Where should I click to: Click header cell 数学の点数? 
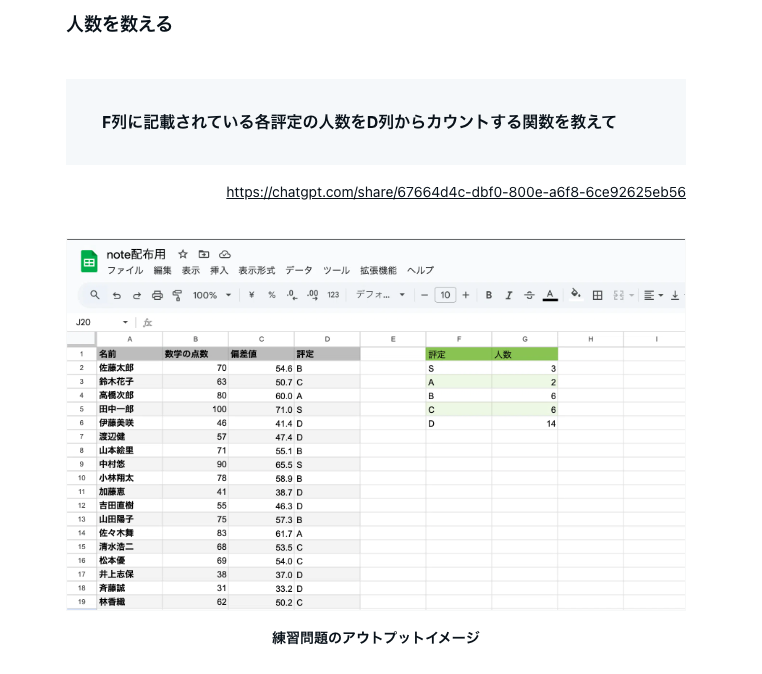click(x=195, y=354)
